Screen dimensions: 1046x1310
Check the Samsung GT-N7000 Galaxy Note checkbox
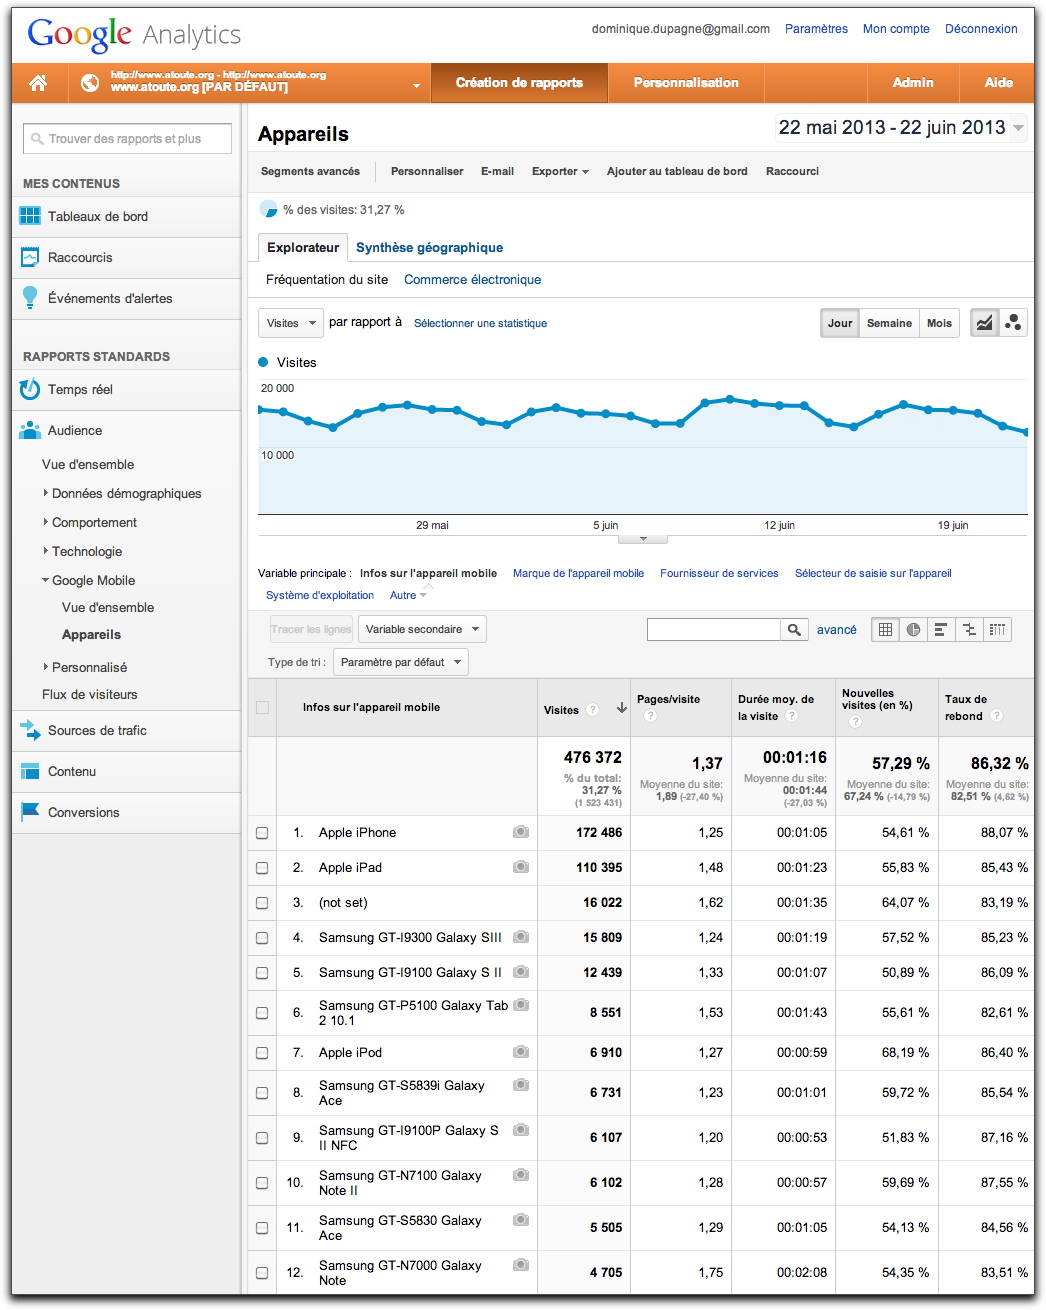click(262, 1273)
